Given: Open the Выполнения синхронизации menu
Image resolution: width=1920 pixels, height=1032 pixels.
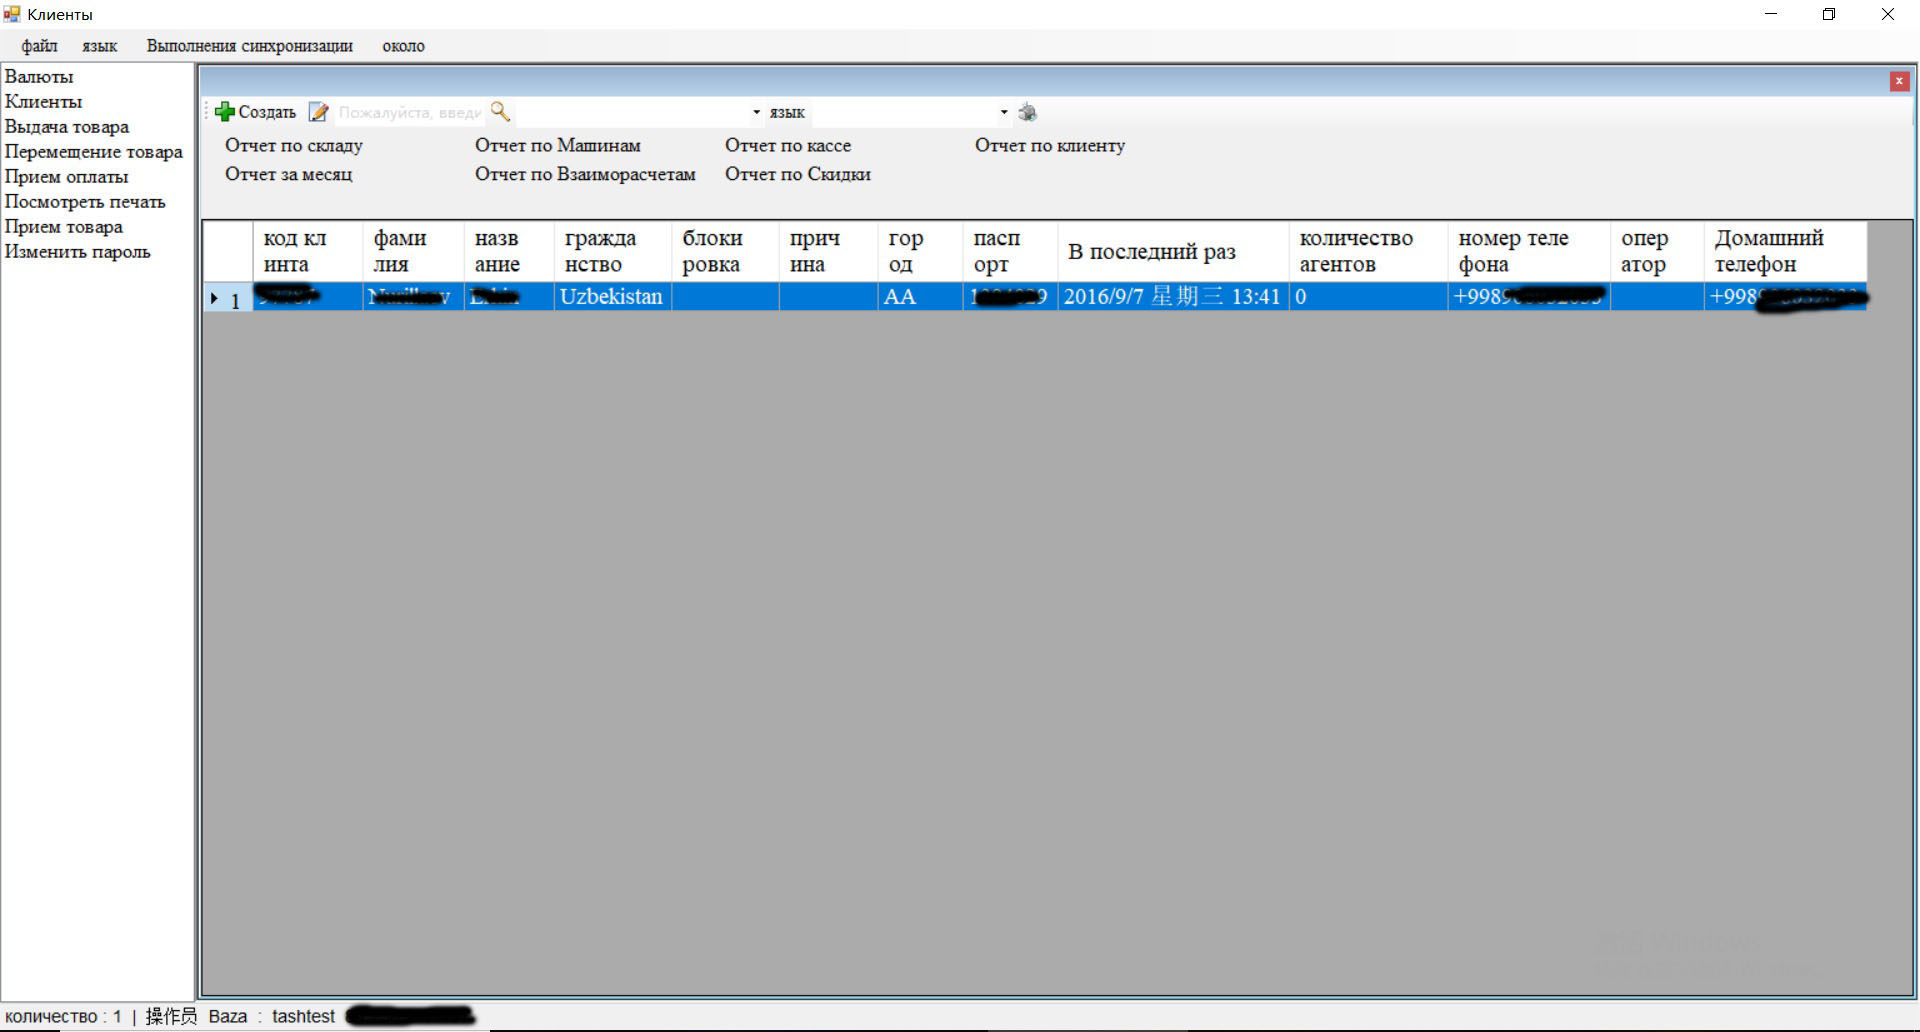Looking at the screenshot, I should point(249,46).
